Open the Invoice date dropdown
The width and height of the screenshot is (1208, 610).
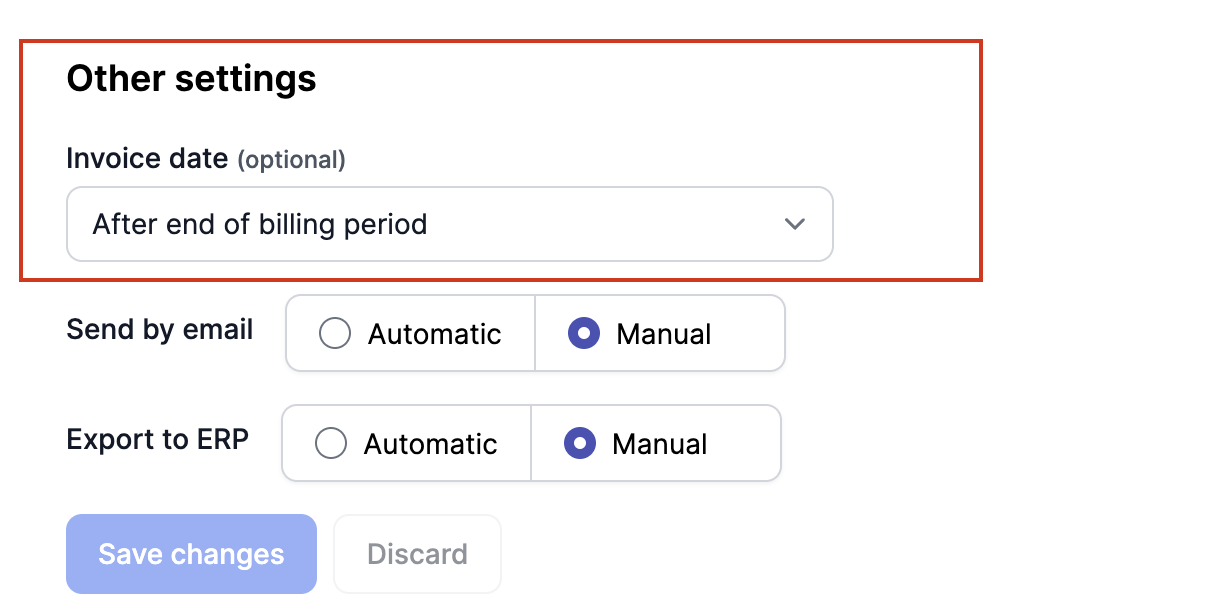click(x=449, y=224)
